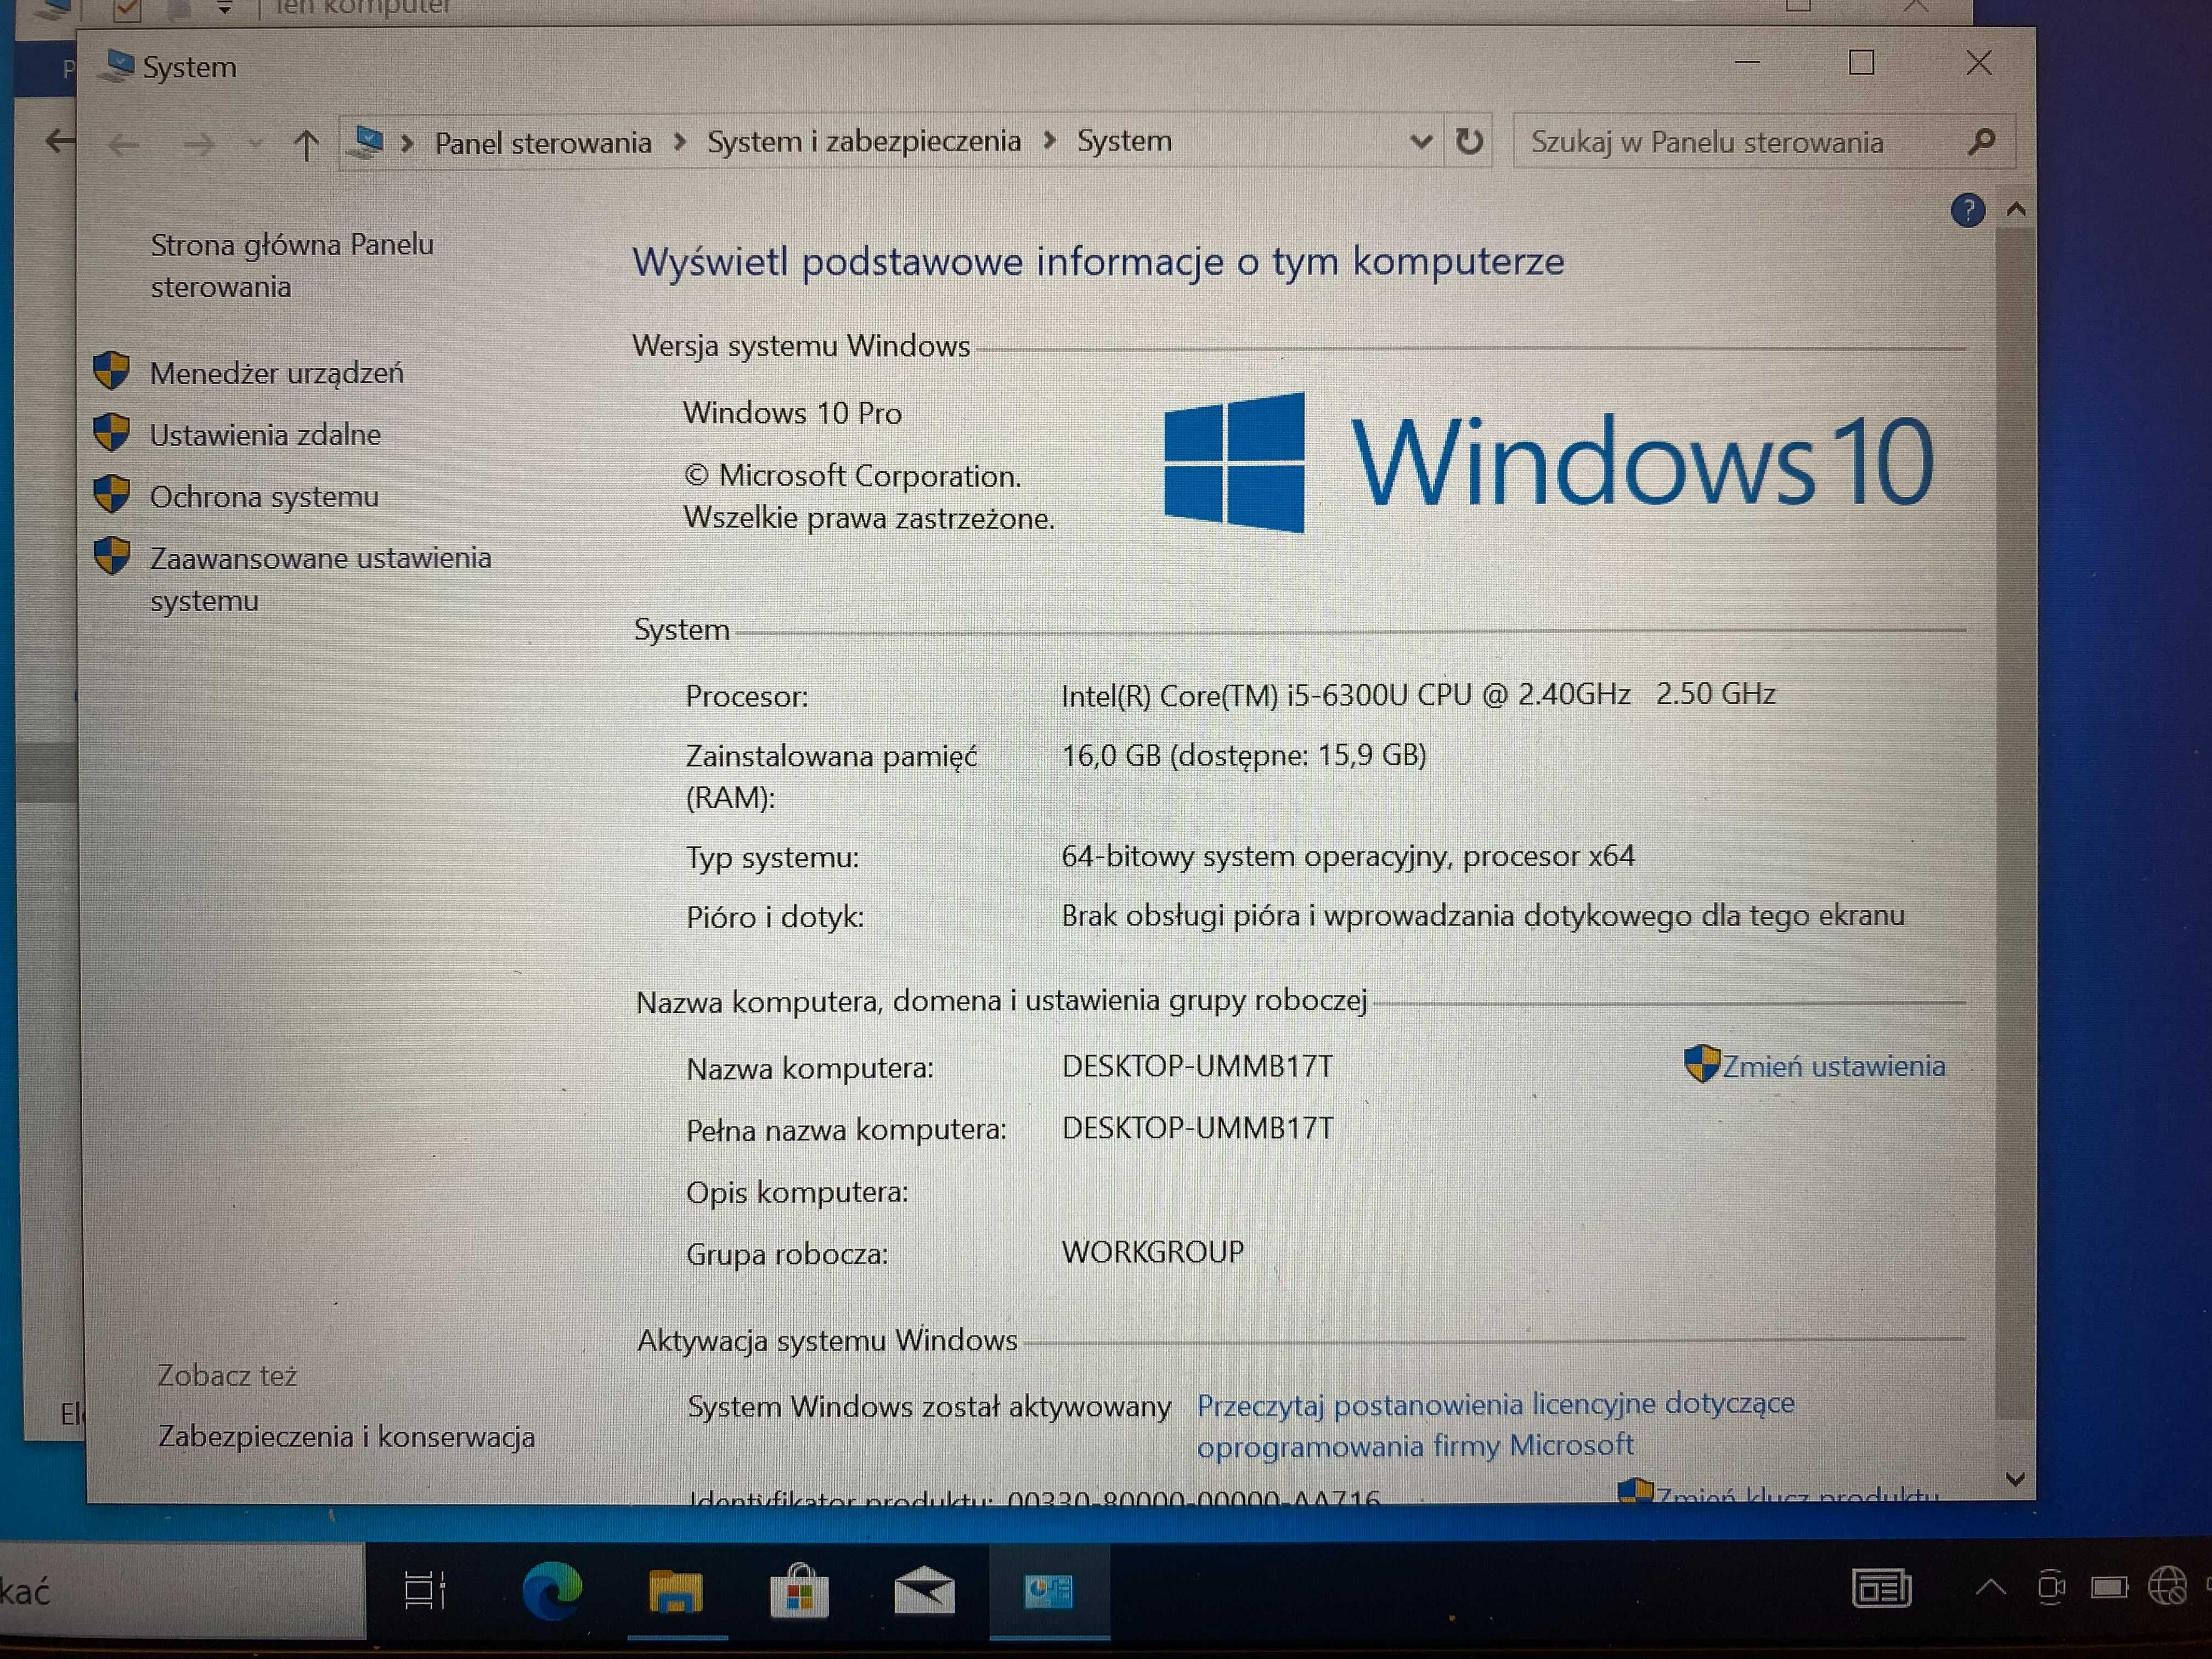Open Mail app from taskbar

click(x=923, y=1590)
